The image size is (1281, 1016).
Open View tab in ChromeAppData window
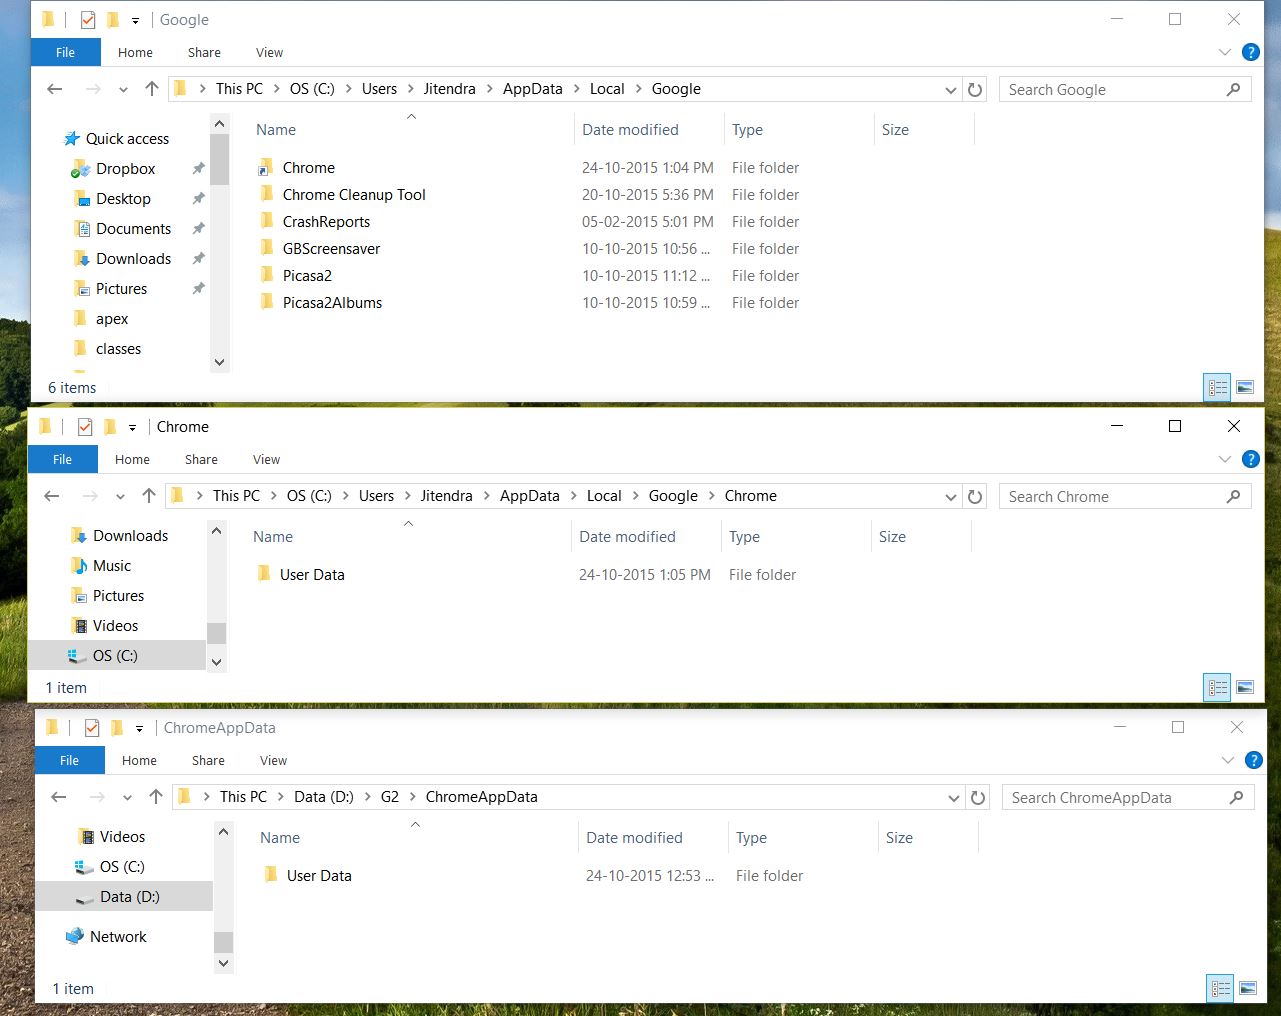point(273,761)
